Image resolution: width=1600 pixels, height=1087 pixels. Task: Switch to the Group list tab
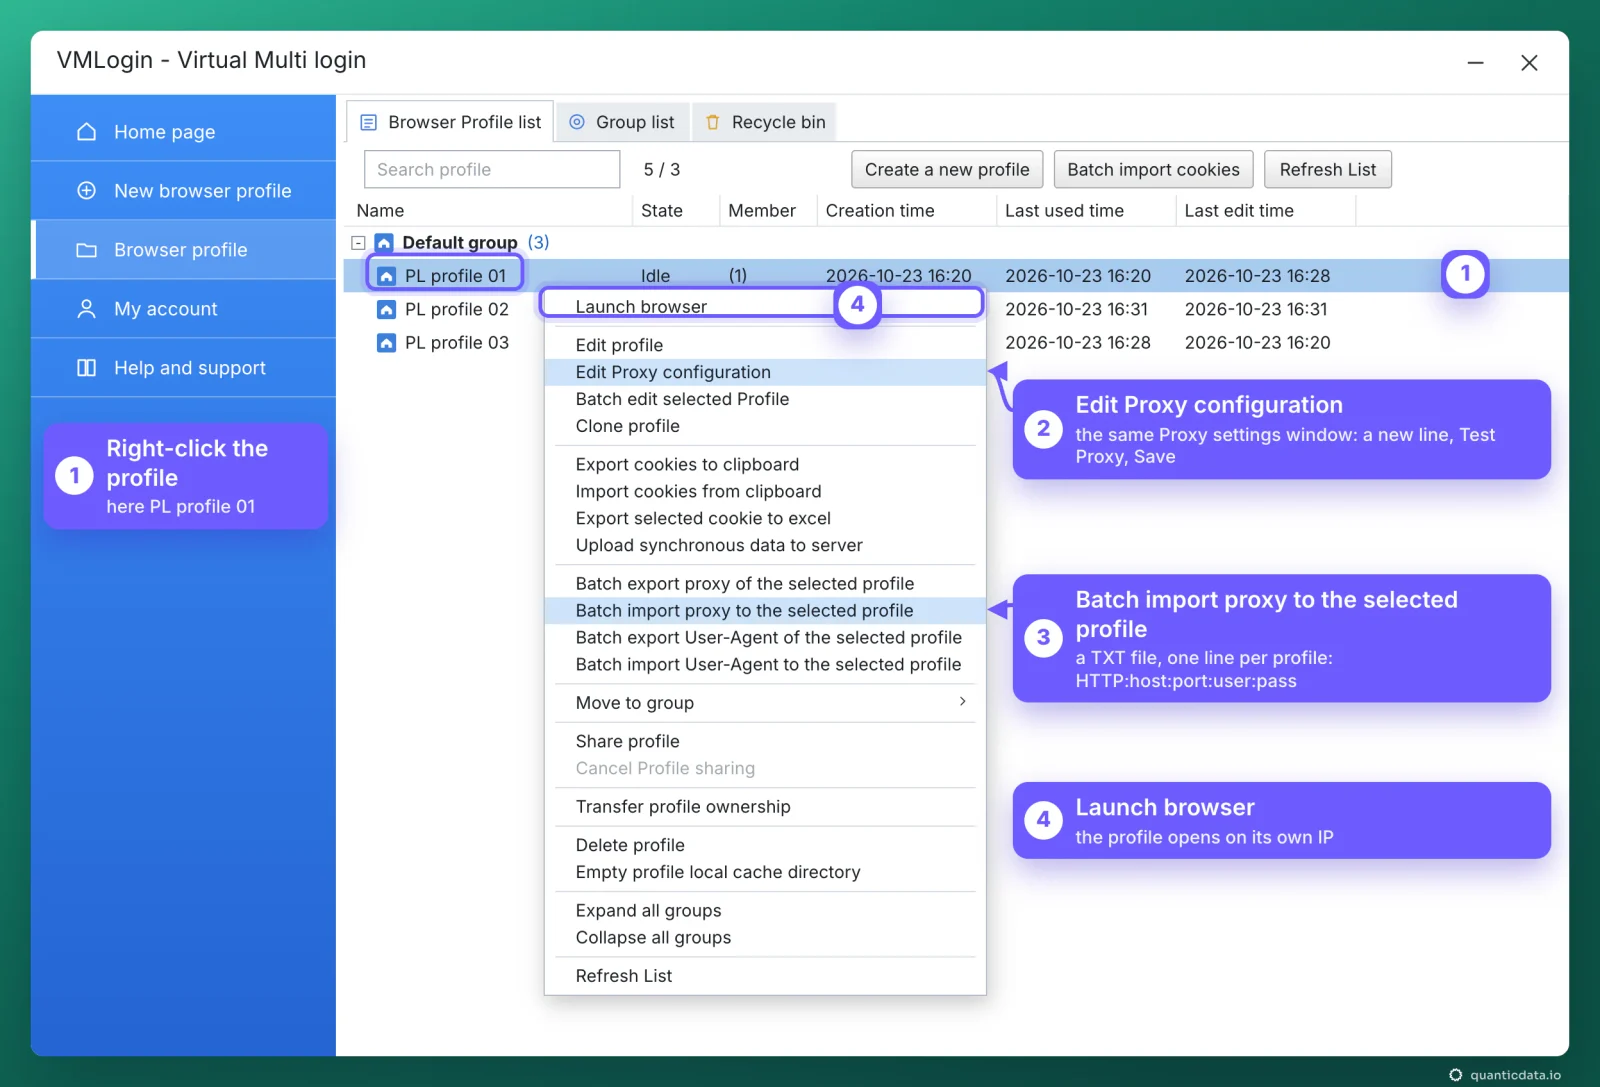(x=623, y=122)
